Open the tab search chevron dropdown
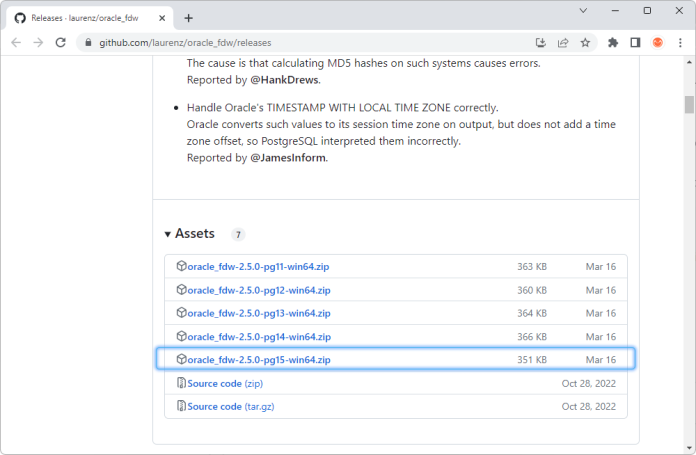Image resolution: width=696 pixels, height=455 pixels. coord(584,10)
